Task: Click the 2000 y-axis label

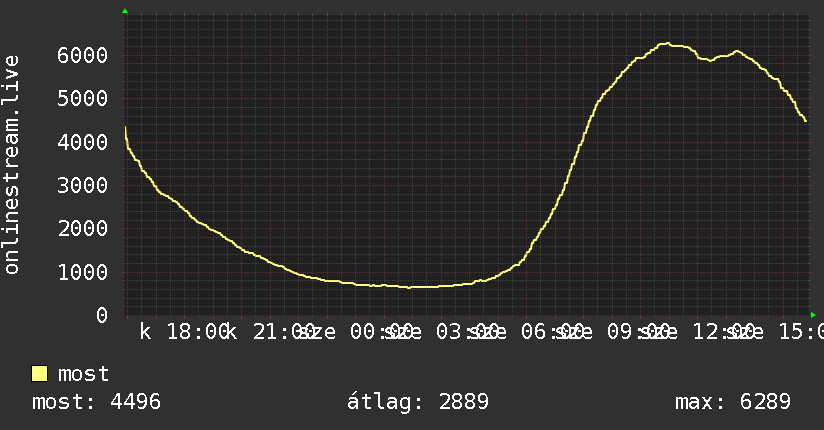Action: point(83,228)
